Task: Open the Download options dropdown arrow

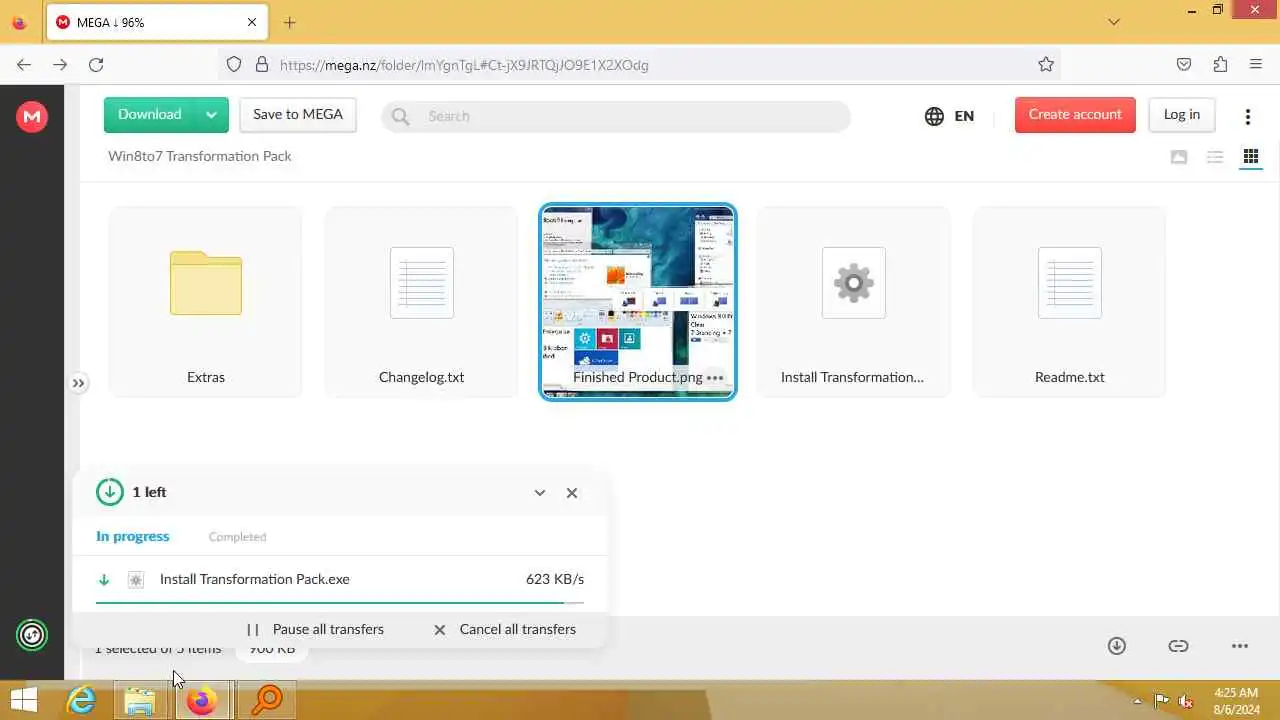Action: [x=211, y=115]
